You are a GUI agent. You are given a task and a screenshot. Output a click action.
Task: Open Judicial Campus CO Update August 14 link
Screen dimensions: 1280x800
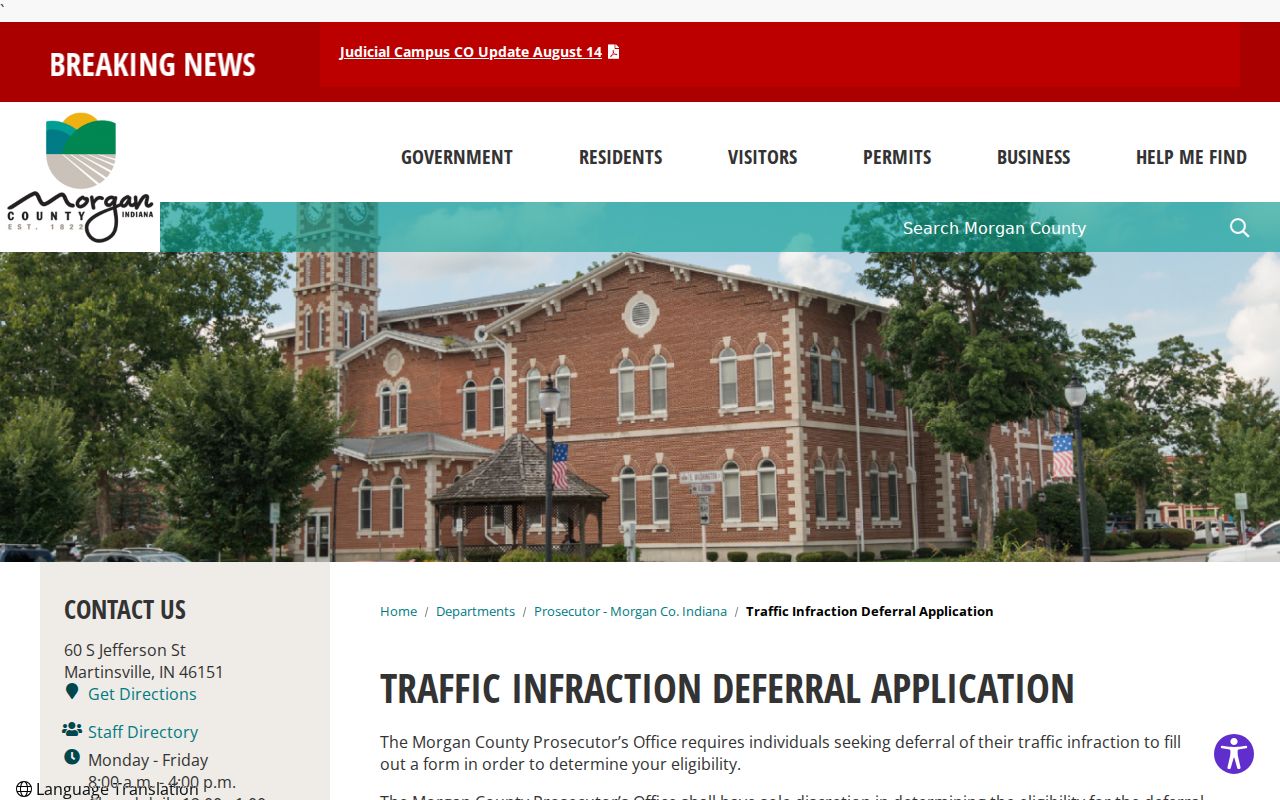pos(471,52)
